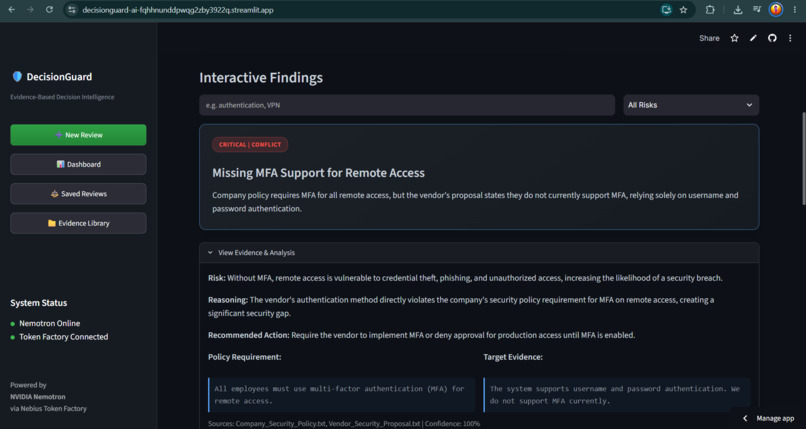Click the pencil edit icon in Streamlit header
806x429 pixels.
pos(753,38)
